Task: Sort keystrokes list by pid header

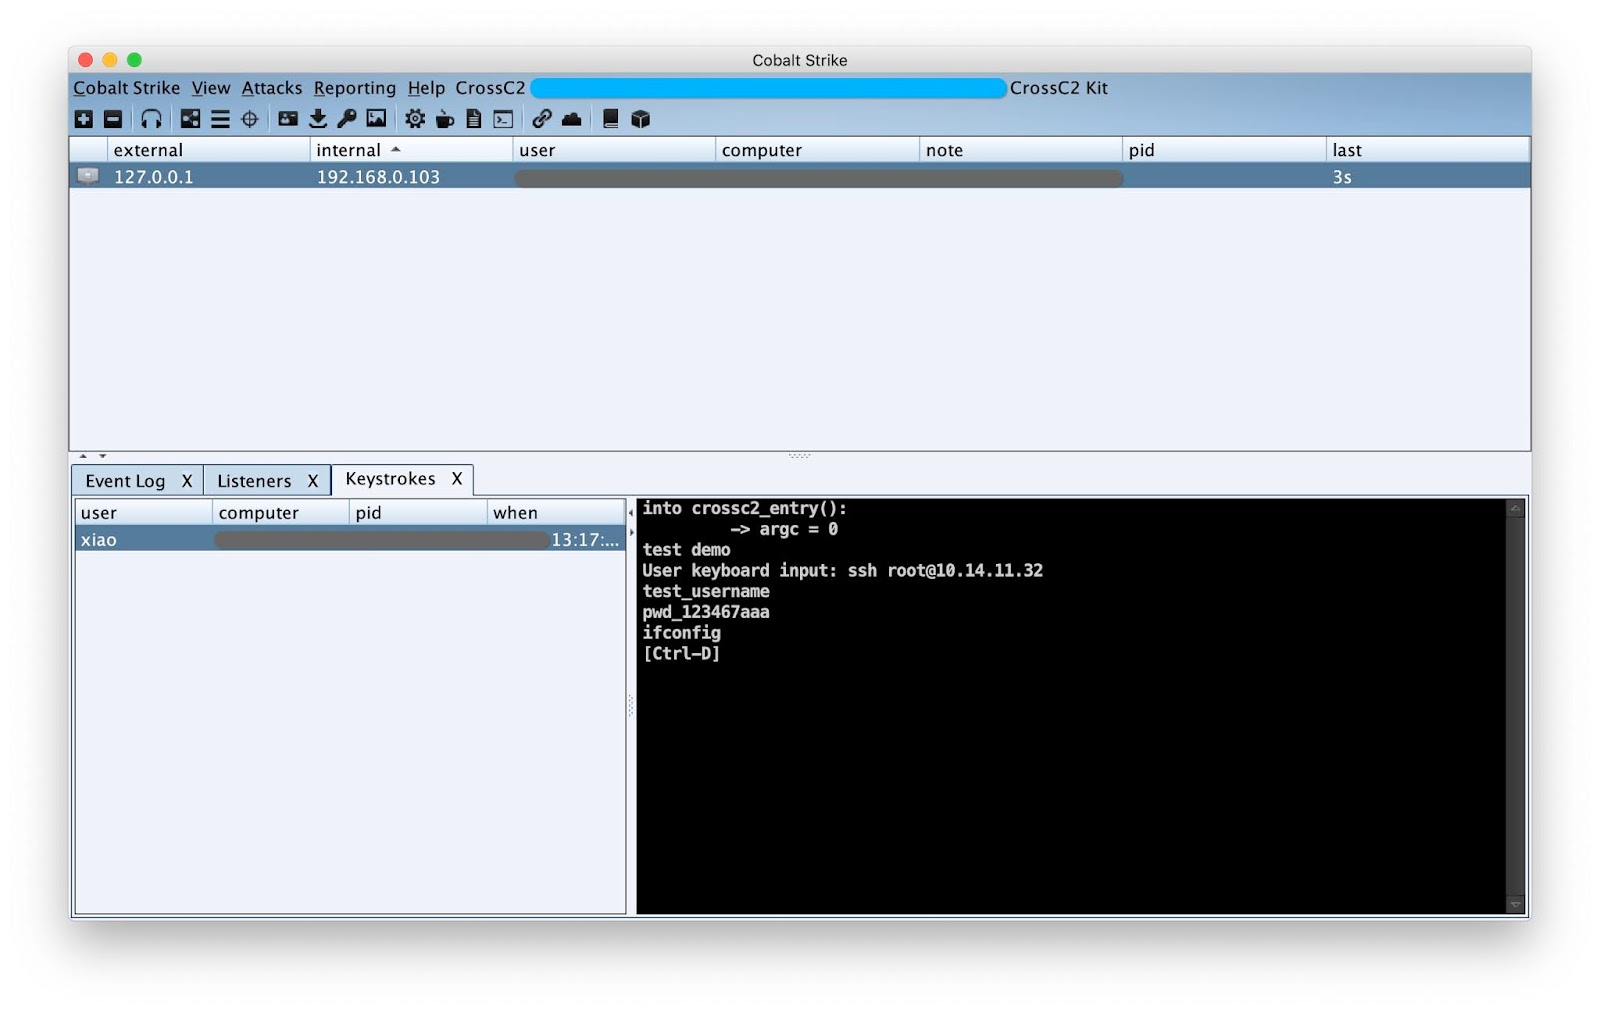Action: 418,513
